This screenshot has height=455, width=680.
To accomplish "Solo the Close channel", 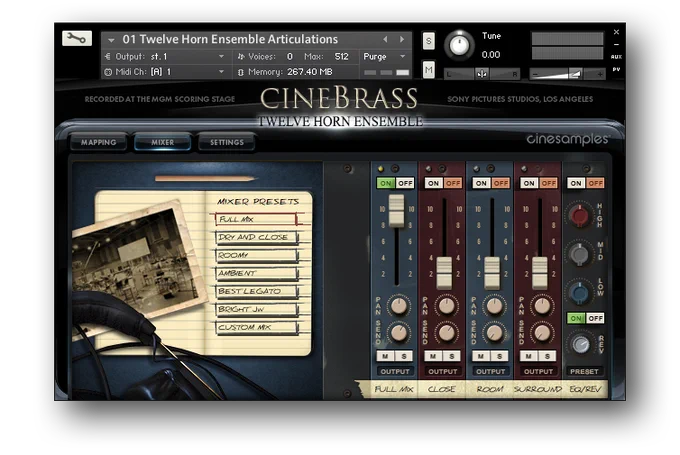I will [x=451, y=356].
